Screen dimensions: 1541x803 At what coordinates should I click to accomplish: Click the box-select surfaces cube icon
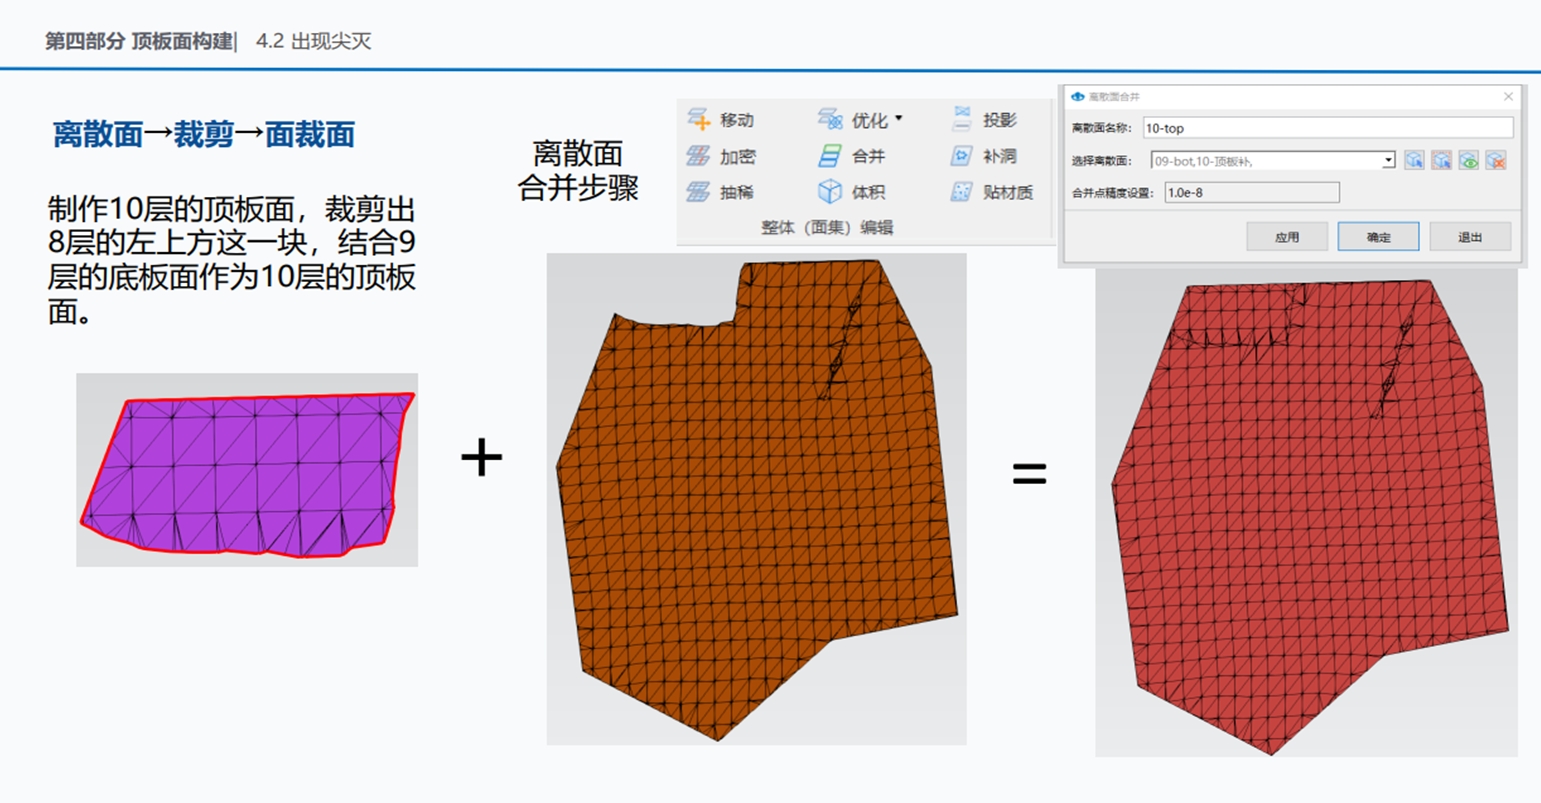click(x=1441, y=161)
